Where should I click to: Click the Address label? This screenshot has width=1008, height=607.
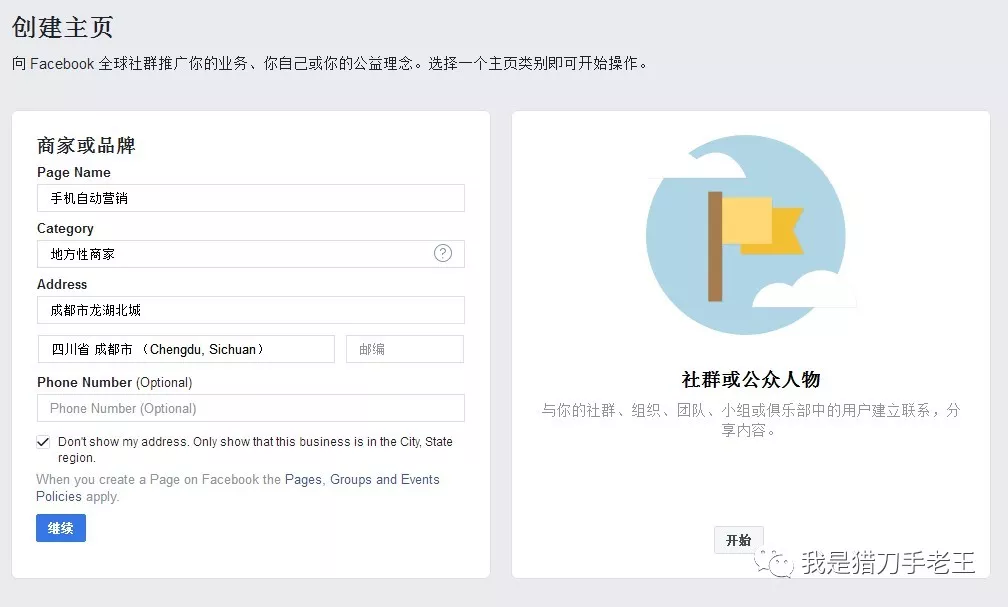pyautogui.click(x=62, y=284)
